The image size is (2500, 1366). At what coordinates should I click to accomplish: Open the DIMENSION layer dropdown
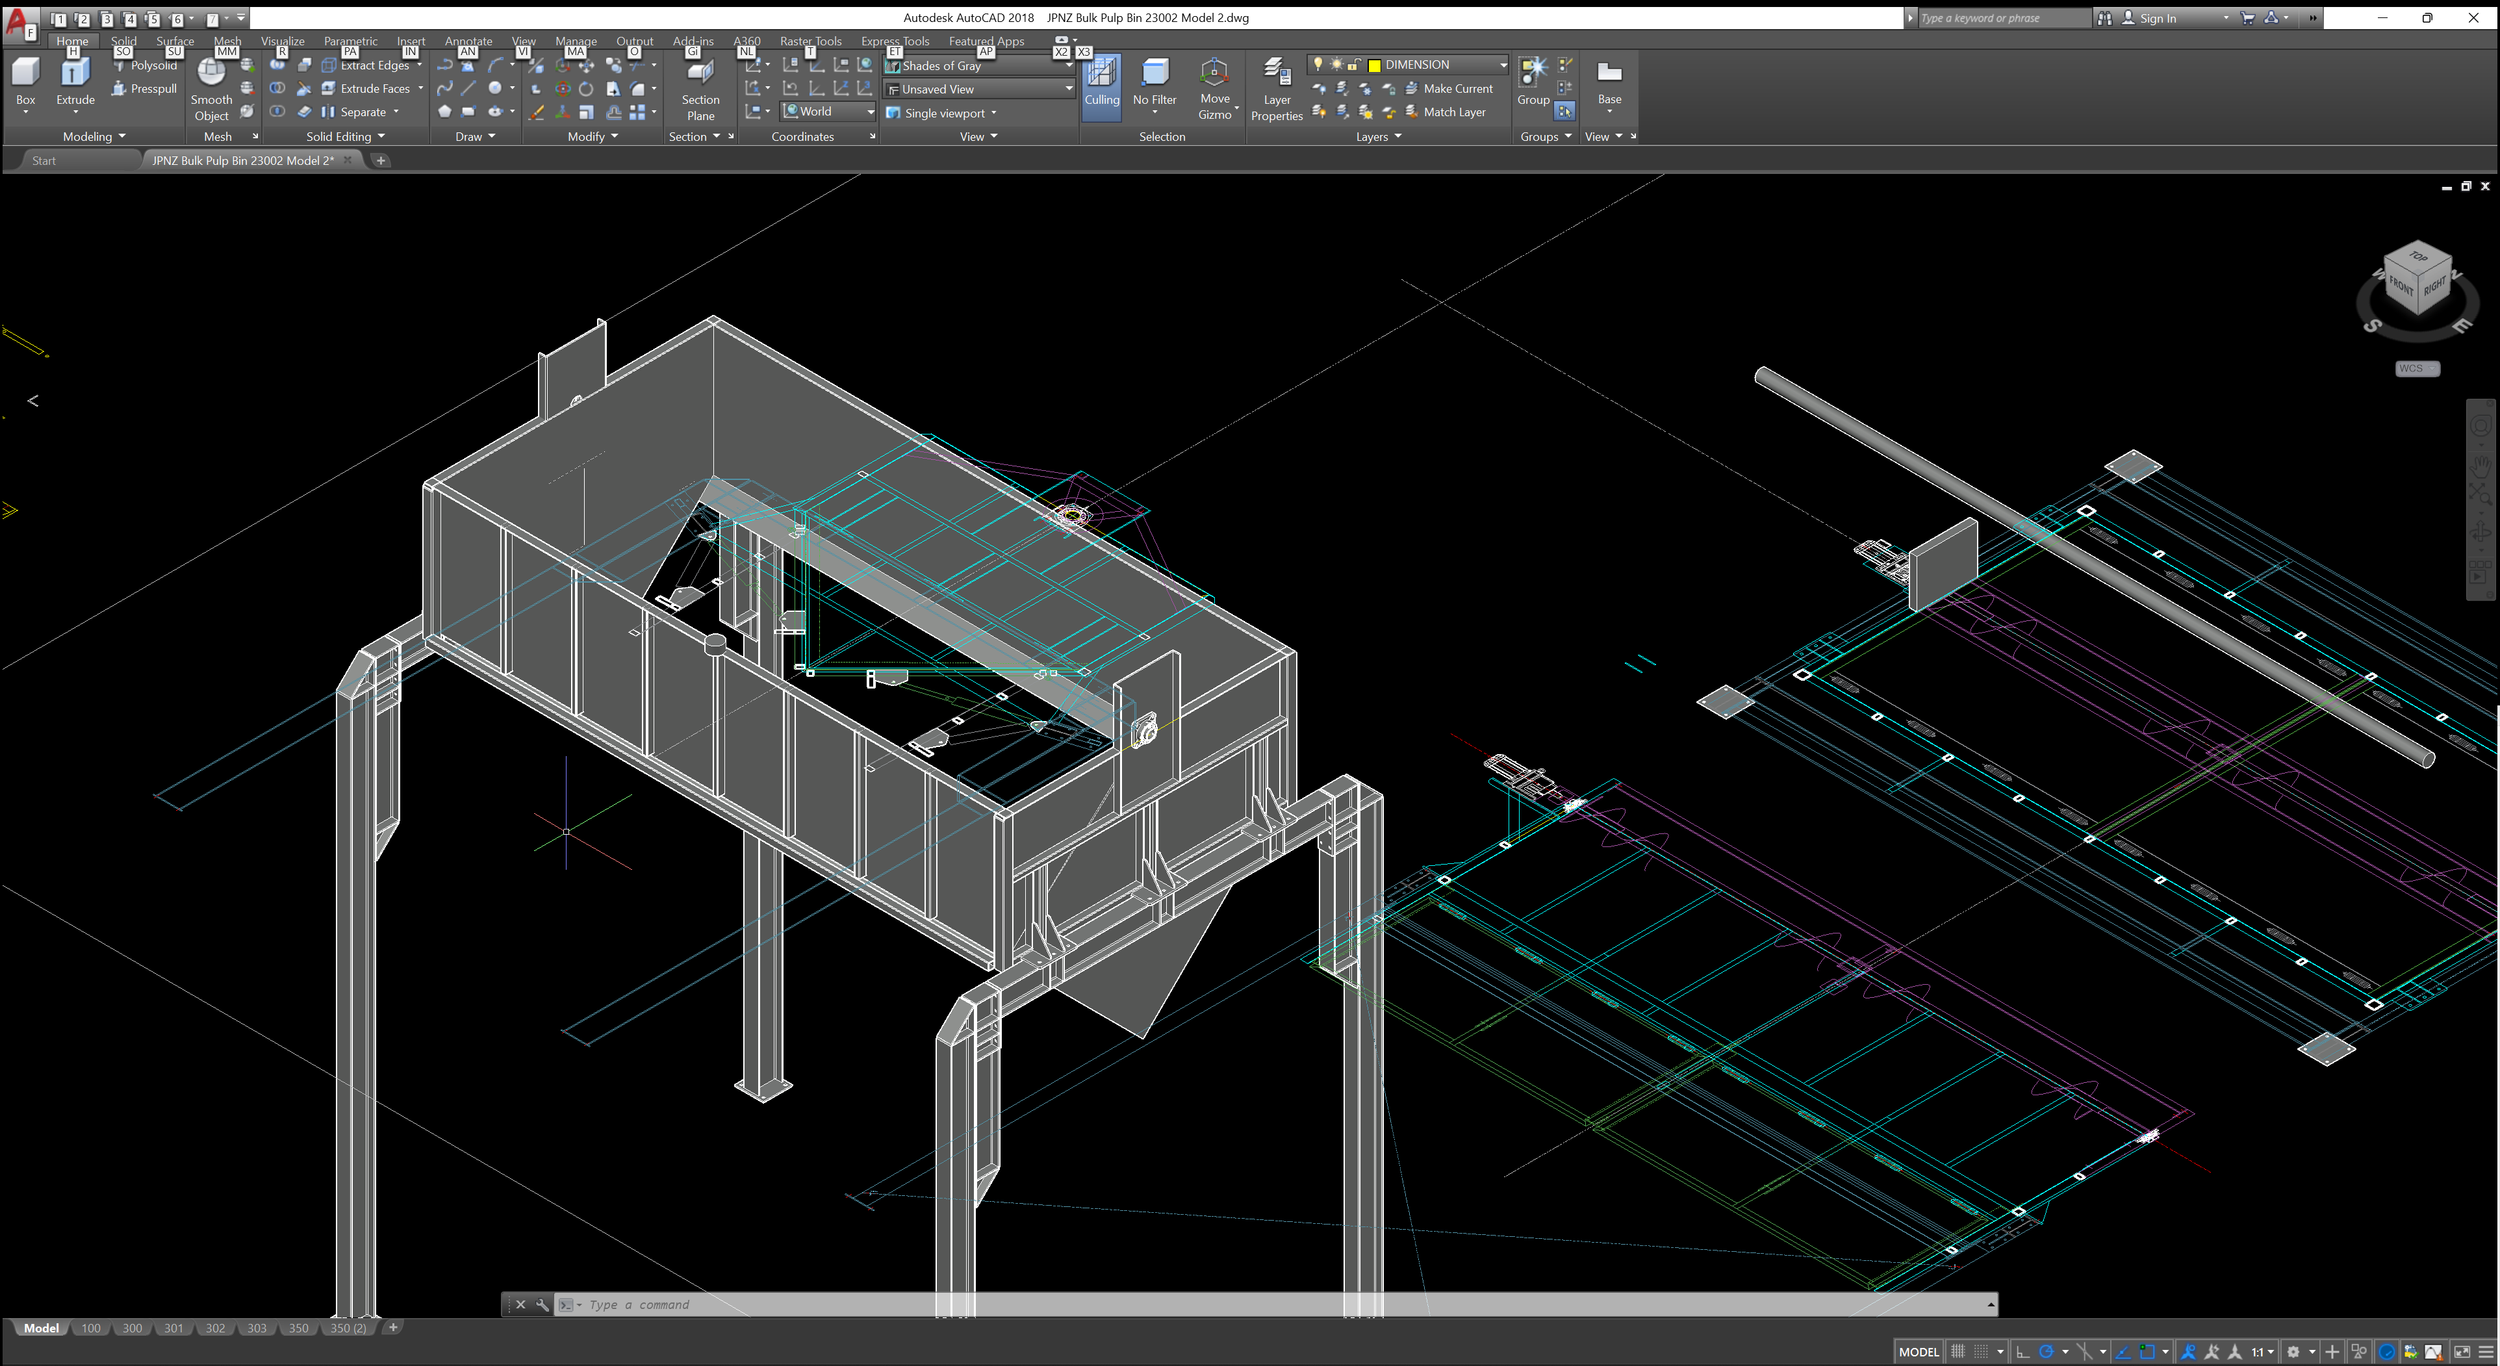coord(1502,65)
